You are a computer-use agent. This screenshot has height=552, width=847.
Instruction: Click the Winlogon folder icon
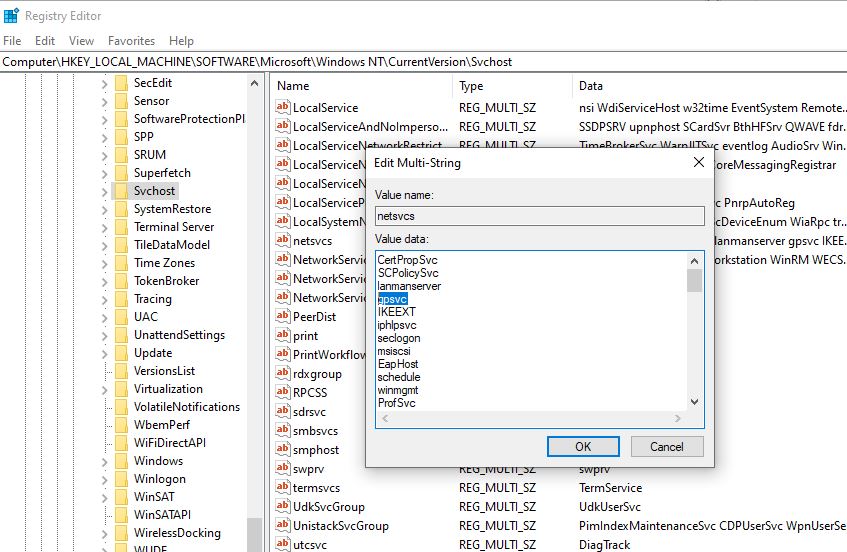[x=122, y=479]
